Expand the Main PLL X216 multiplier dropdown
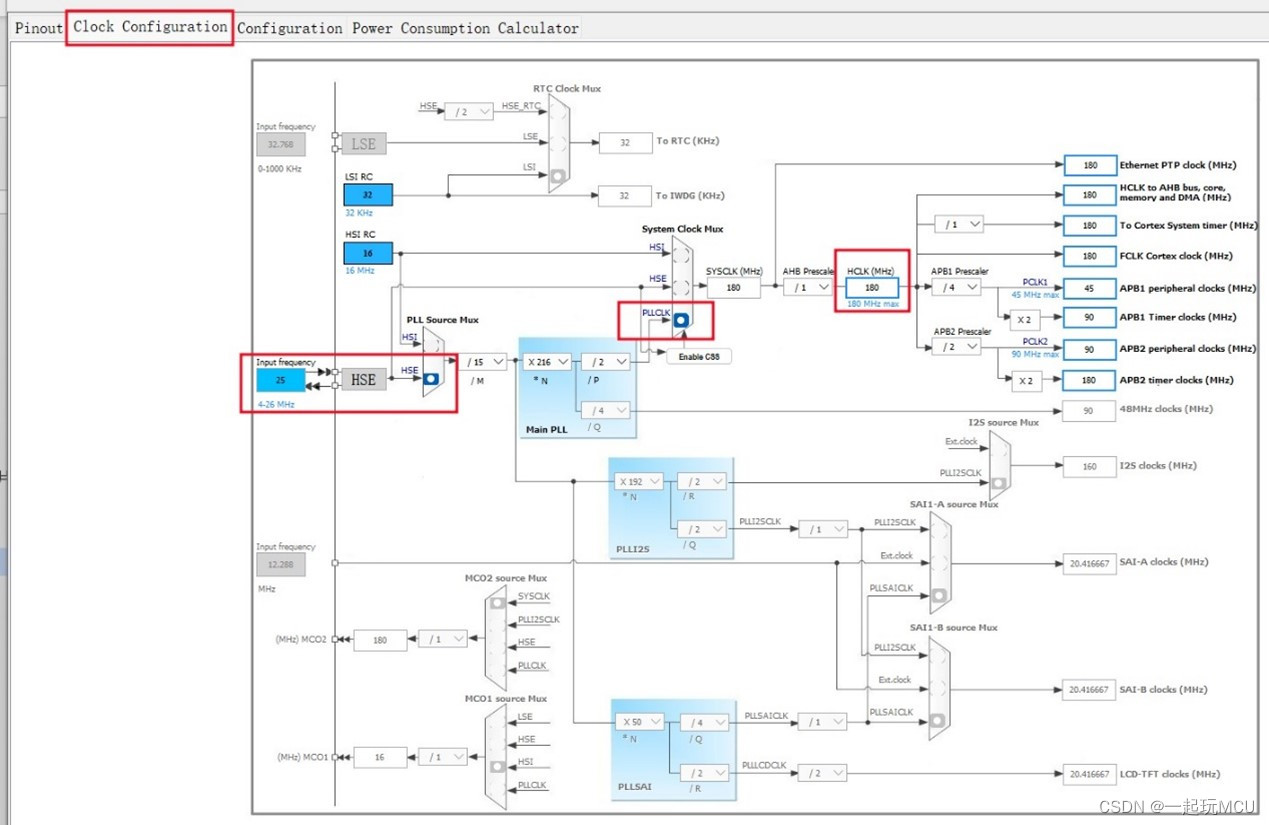 pyautogui.click(x=545, y=362)
